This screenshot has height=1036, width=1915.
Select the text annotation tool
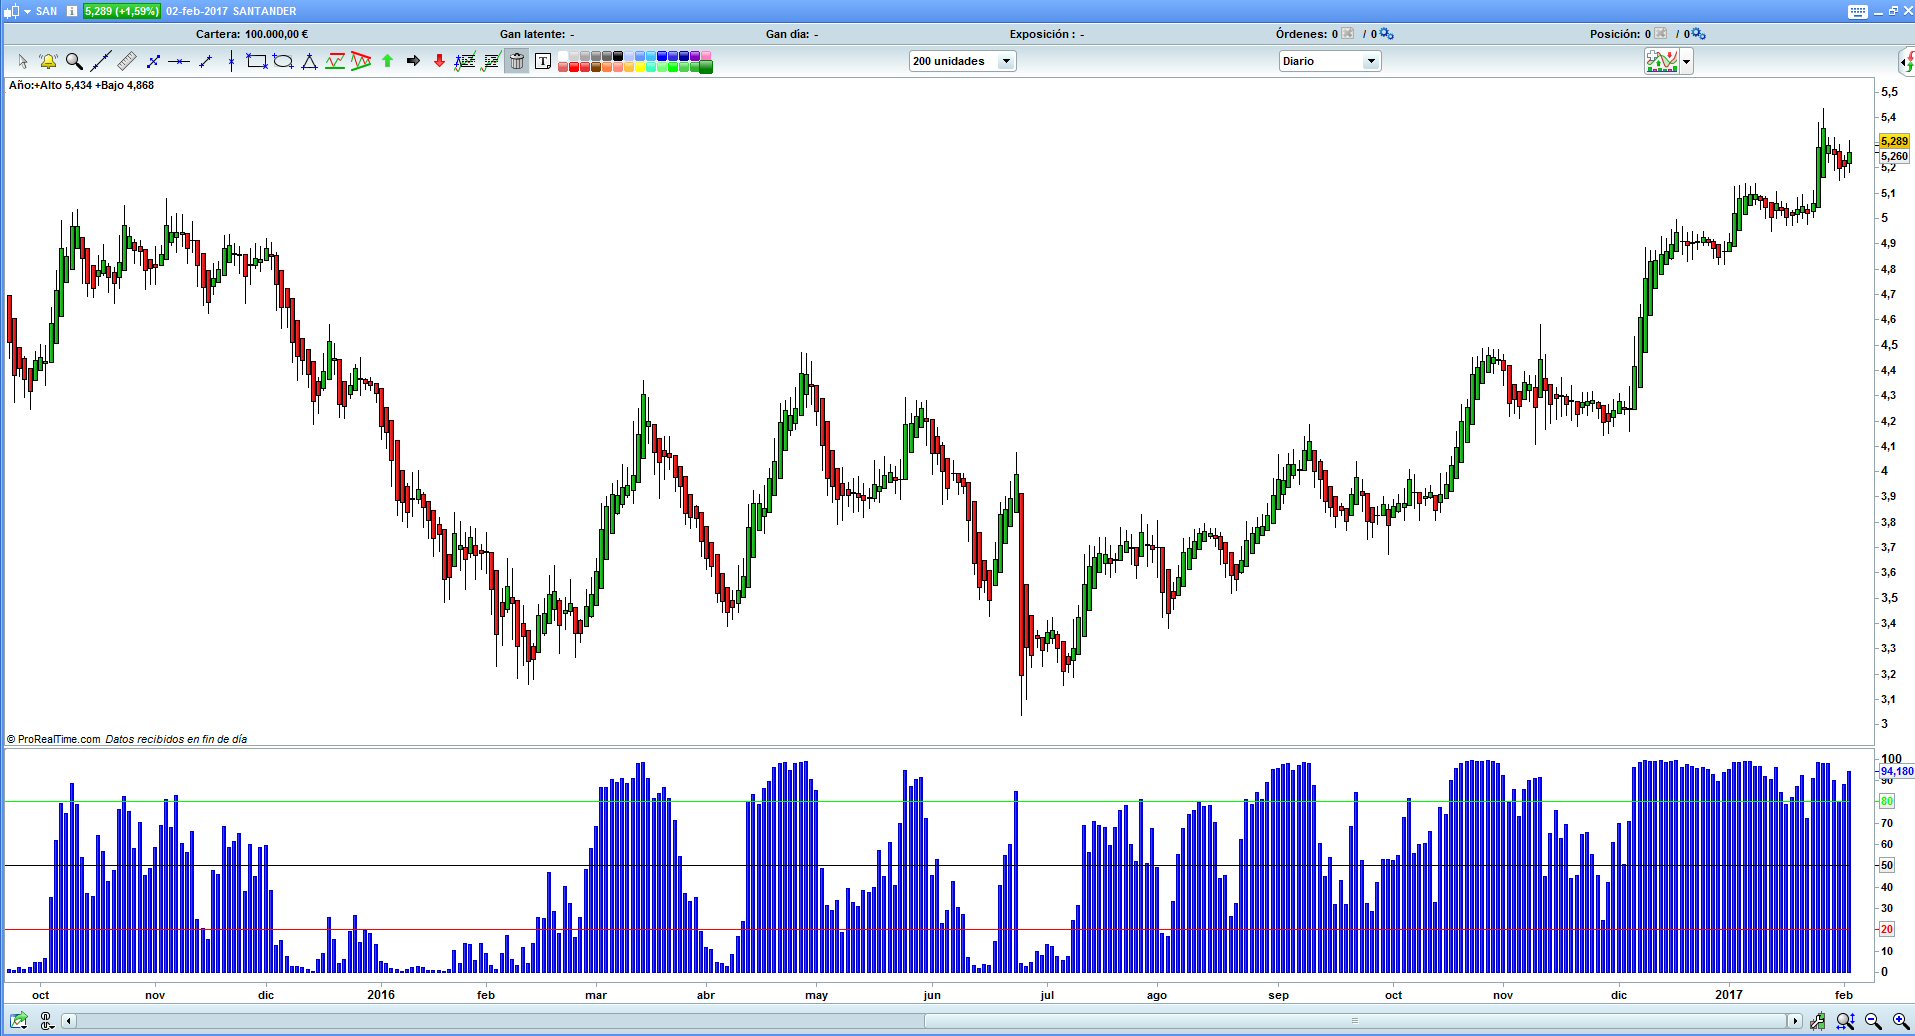coord(543,62)
